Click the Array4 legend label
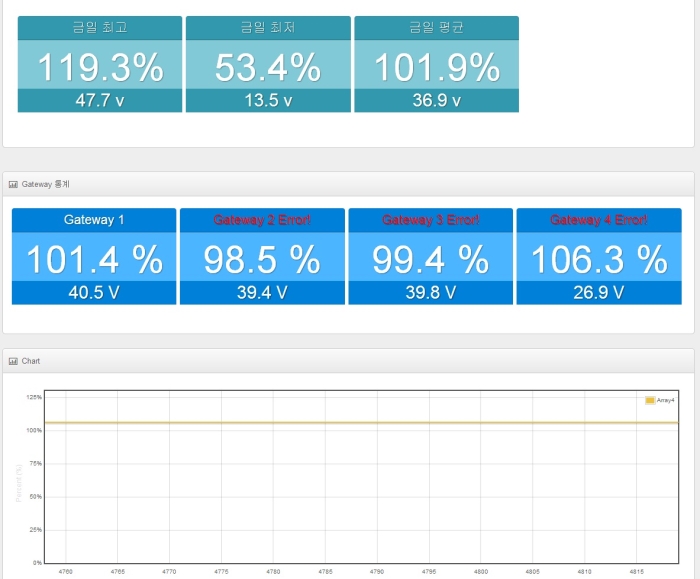Screen dimensions: 700x579 pyautogui.click(x=665, y=400)
